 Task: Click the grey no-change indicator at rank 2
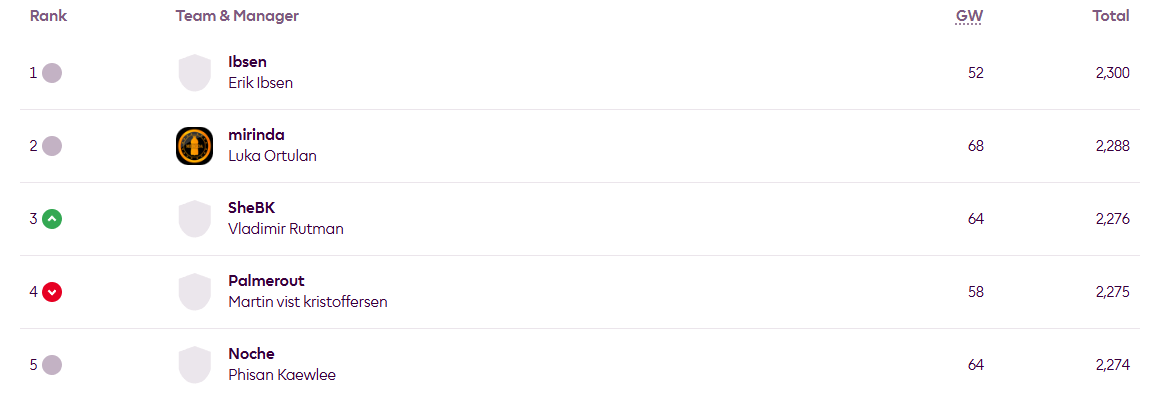pos(52,146)
